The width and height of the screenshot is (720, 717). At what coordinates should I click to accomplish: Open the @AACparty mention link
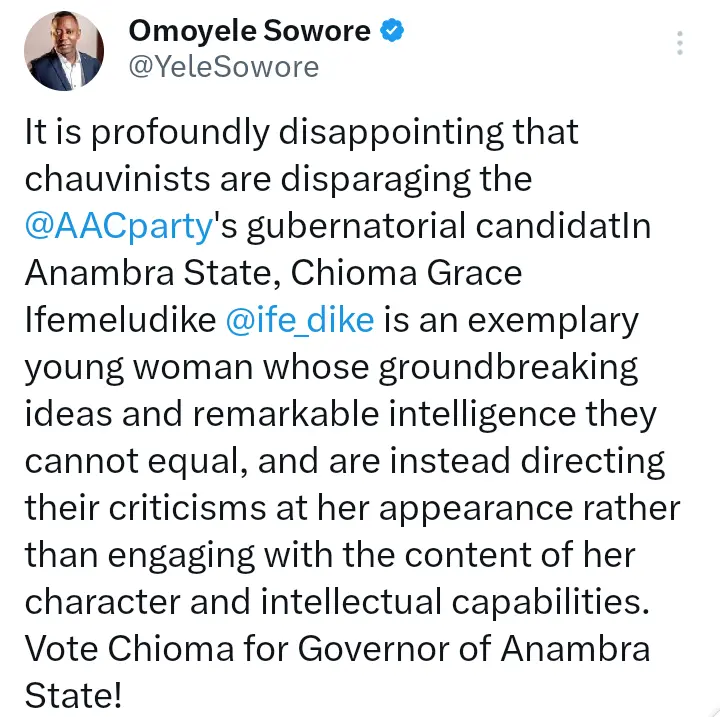click(x=118, y=226)
